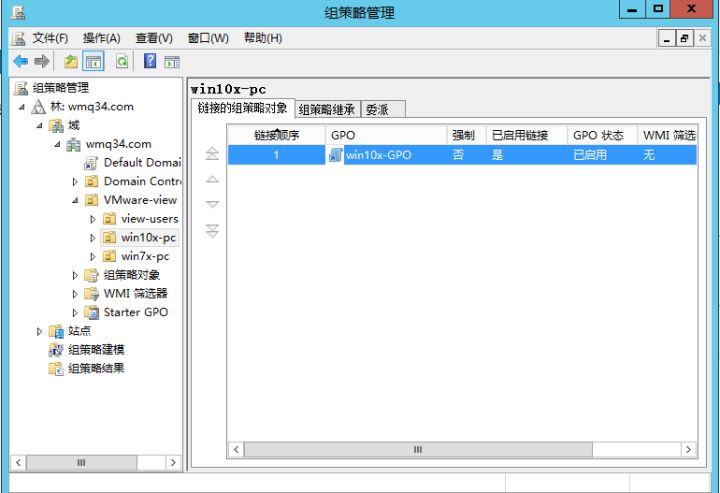Sort by GPO 状态 column header
Viewport: 720px width, 493px height.
point(602,135)
